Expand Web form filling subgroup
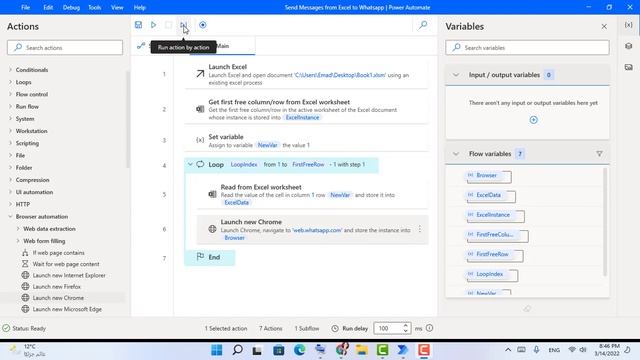The image size is (640, 360). (18, 241)
